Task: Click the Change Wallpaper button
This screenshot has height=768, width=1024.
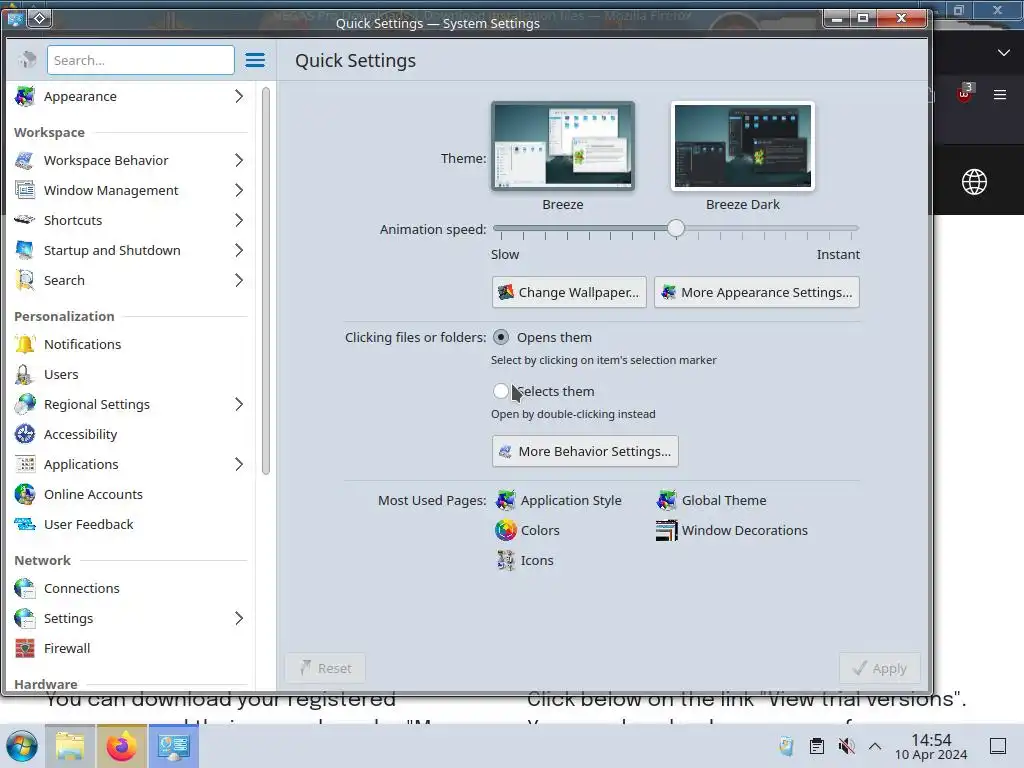Action: tap(569, 292)
